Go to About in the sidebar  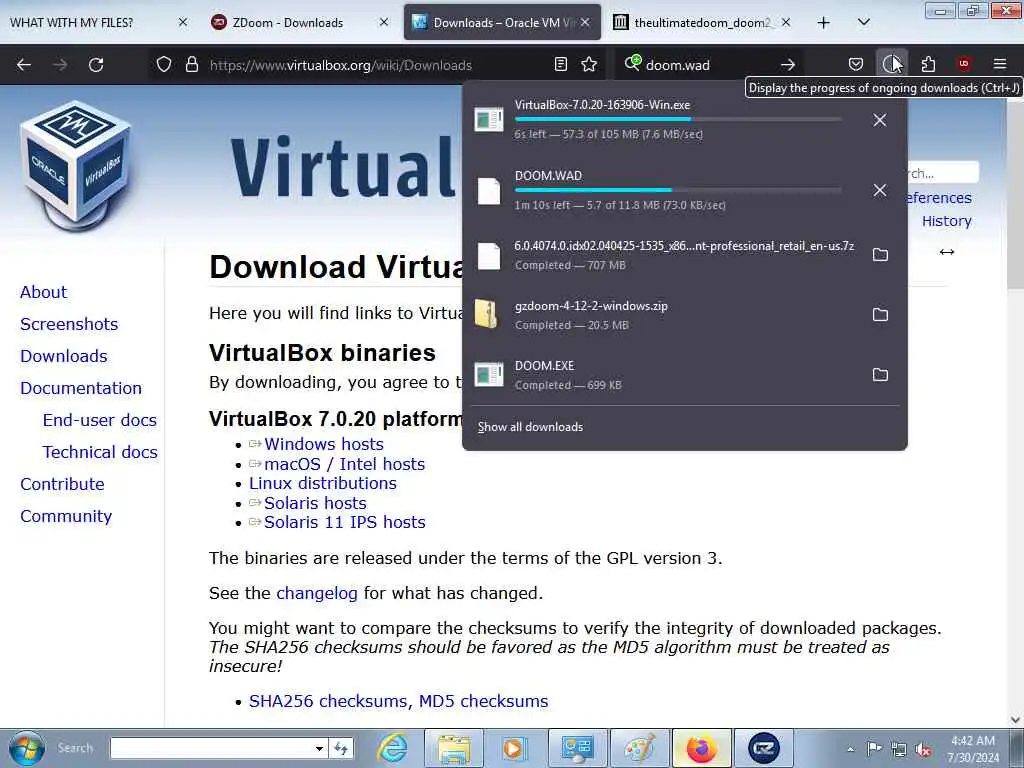pos(43,292)
